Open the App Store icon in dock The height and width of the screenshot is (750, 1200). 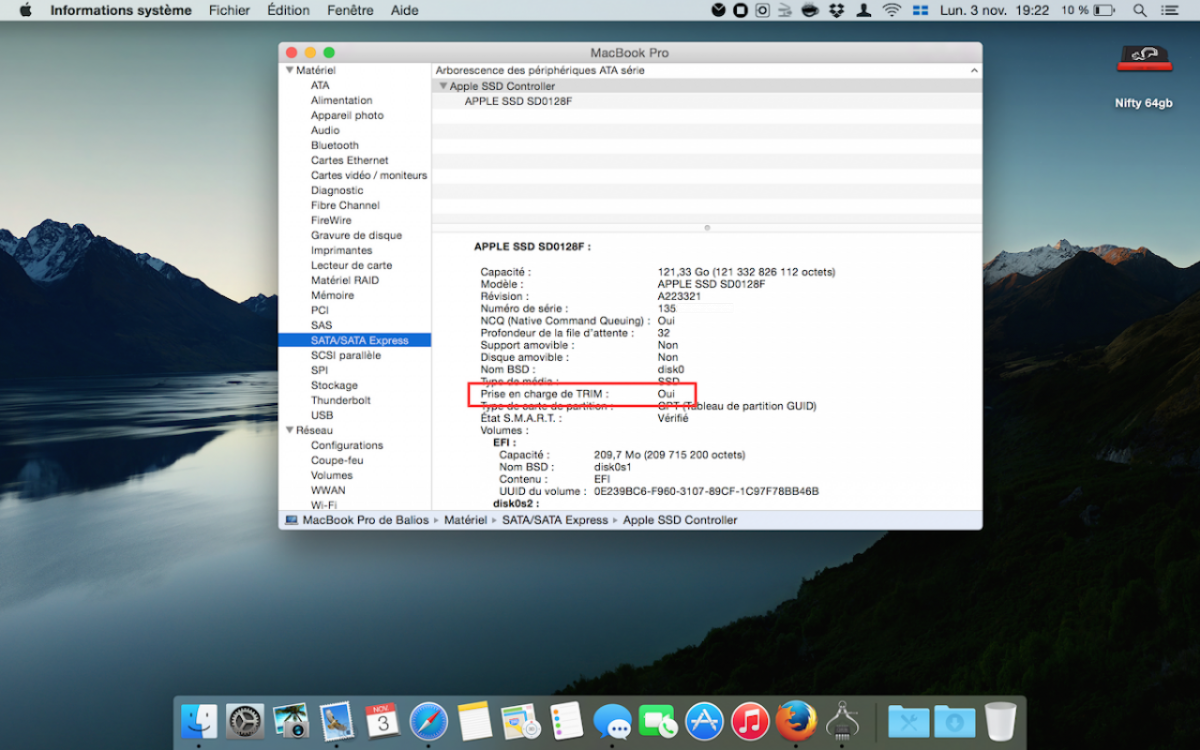[704, 720]
